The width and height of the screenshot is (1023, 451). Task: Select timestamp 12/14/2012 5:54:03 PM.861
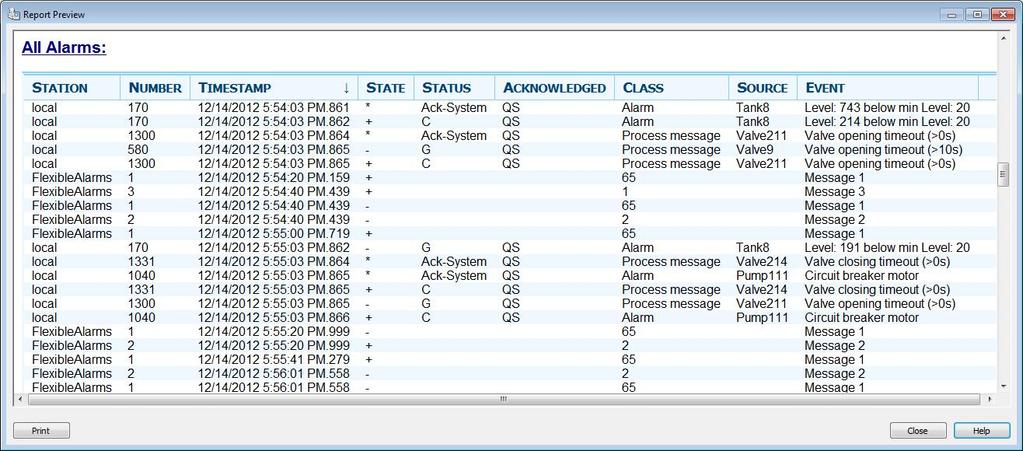coord(274,108)
